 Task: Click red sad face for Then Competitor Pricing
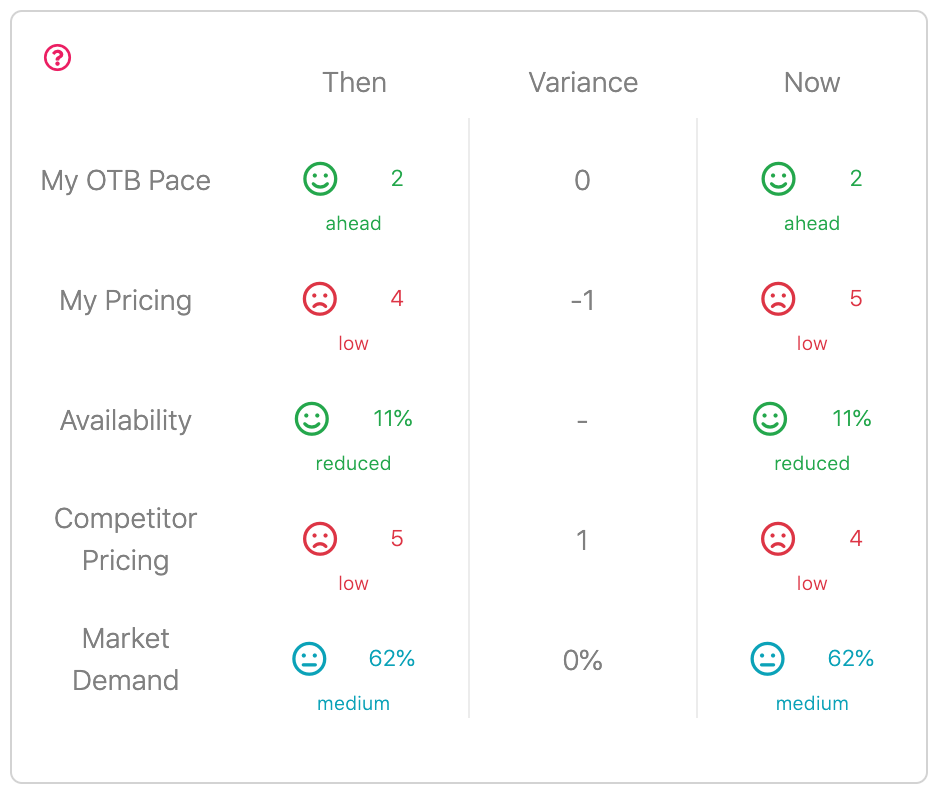click(x=320, y=538)
